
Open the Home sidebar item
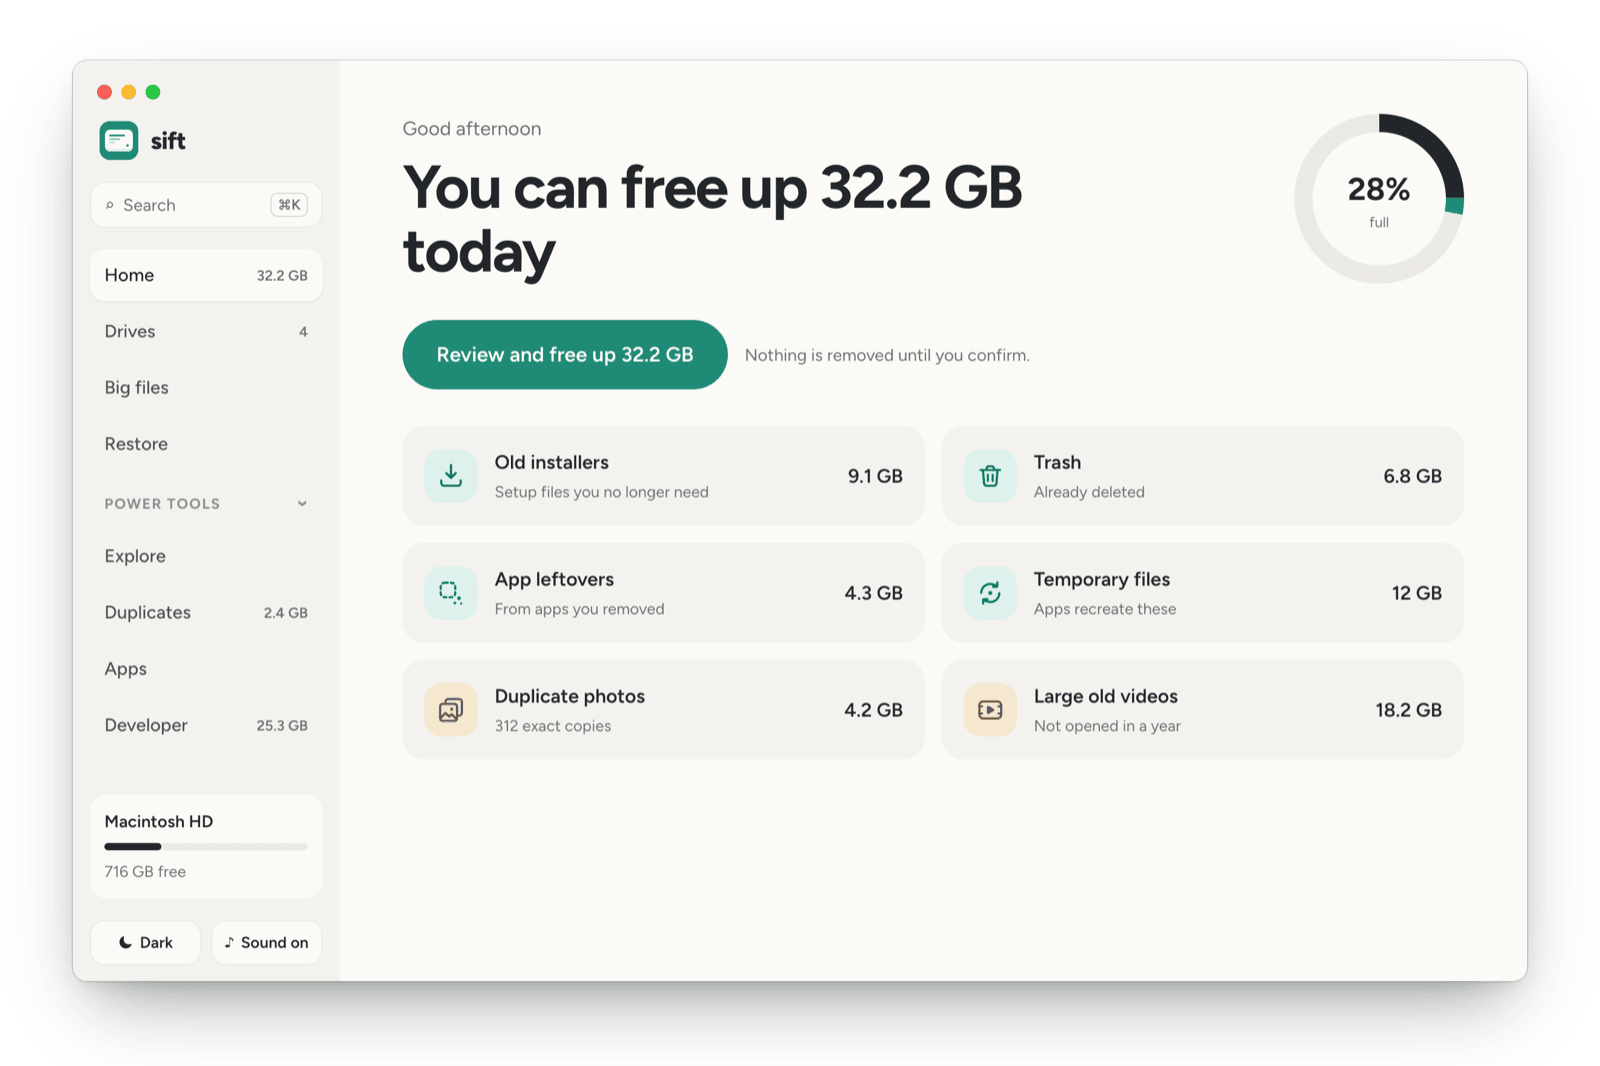(206, 275)
